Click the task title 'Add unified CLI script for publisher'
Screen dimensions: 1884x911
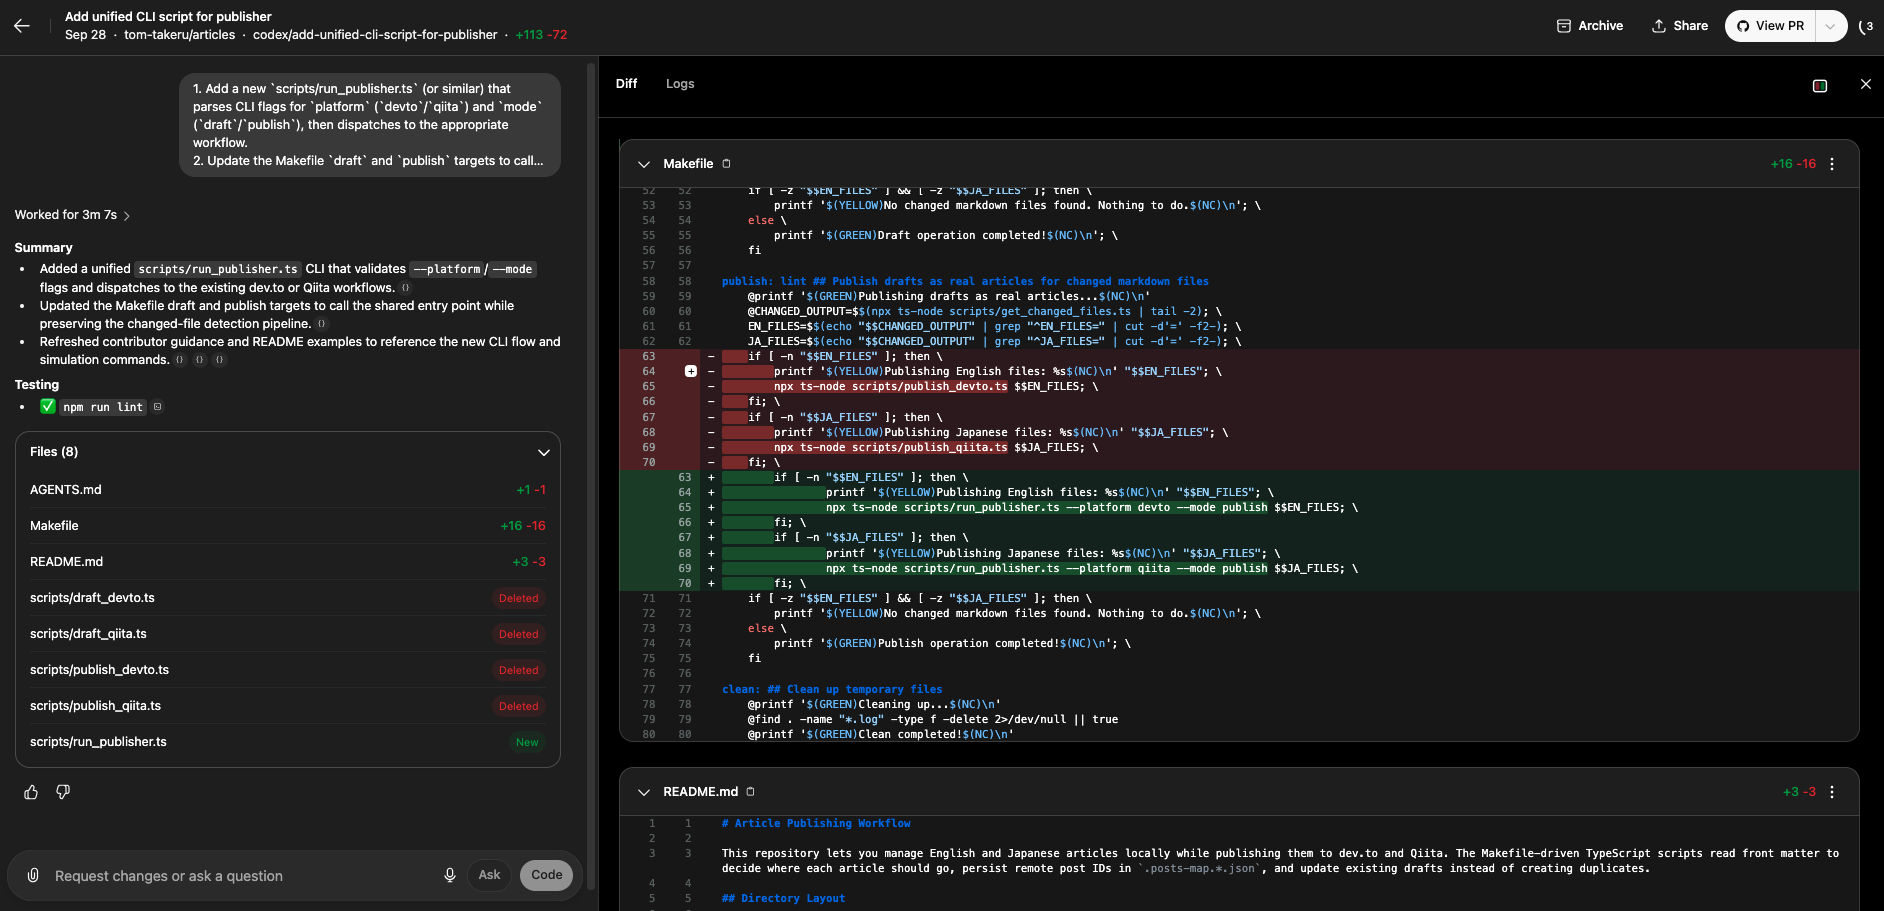point(168,16)
